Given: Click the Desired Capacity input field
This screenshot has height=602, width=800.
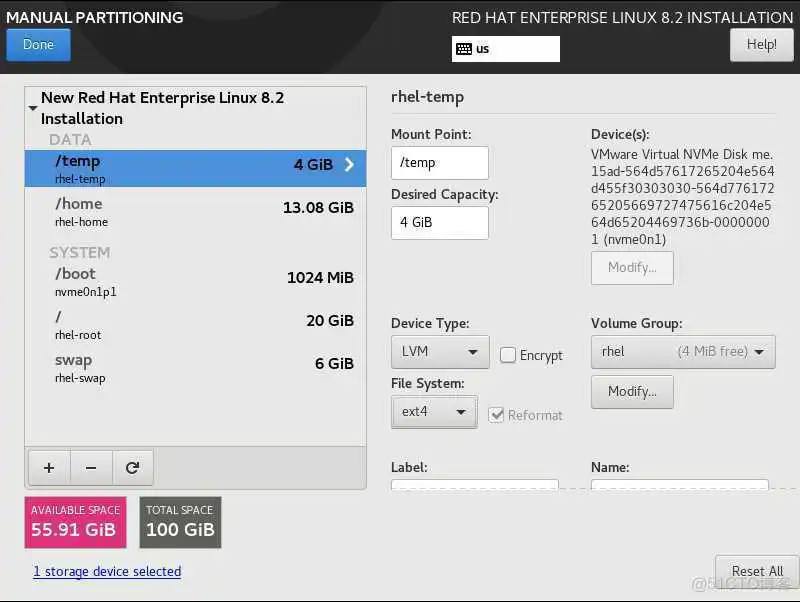Looking at the screenshot, I should [x=440, y=222].
